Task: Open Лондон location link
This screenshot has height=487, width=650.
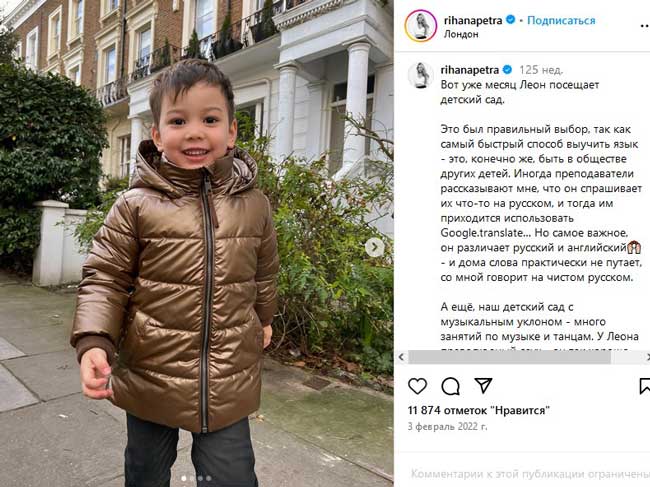Action: 461,34
